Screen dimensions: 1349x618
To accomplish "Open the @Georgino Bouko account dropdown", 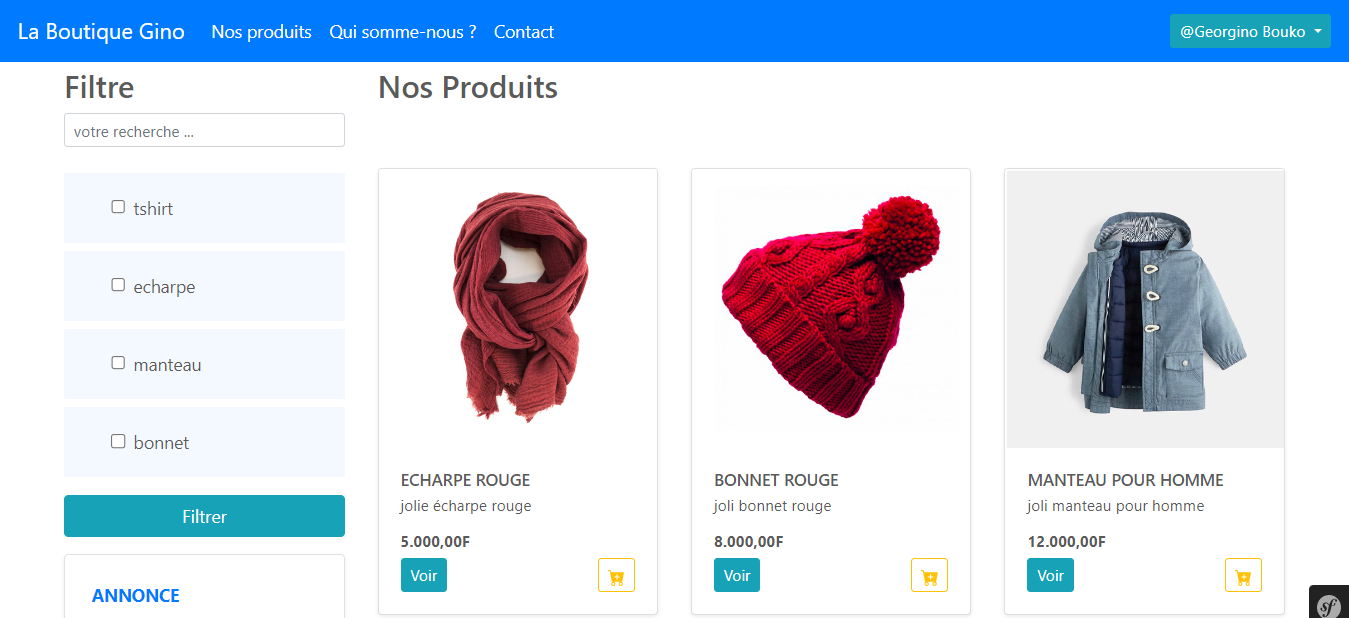I will [1249, 31].
